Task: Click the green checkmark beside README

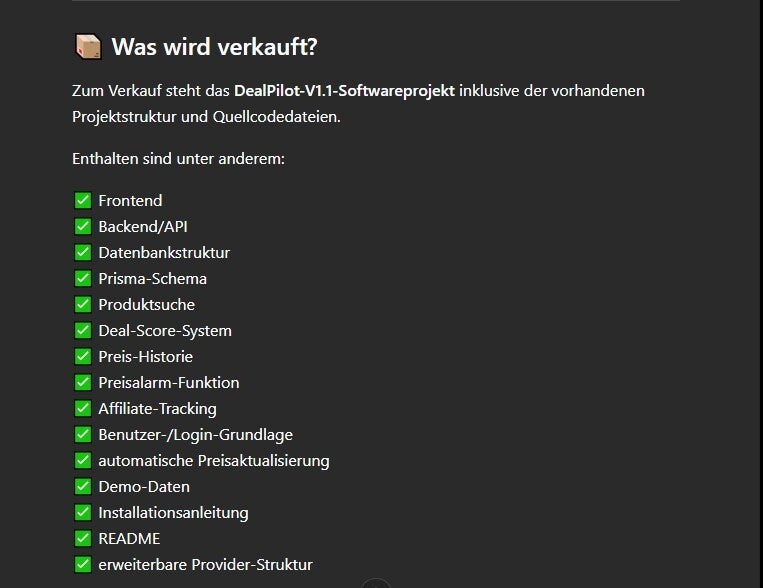Action: [x=83, y=538]
